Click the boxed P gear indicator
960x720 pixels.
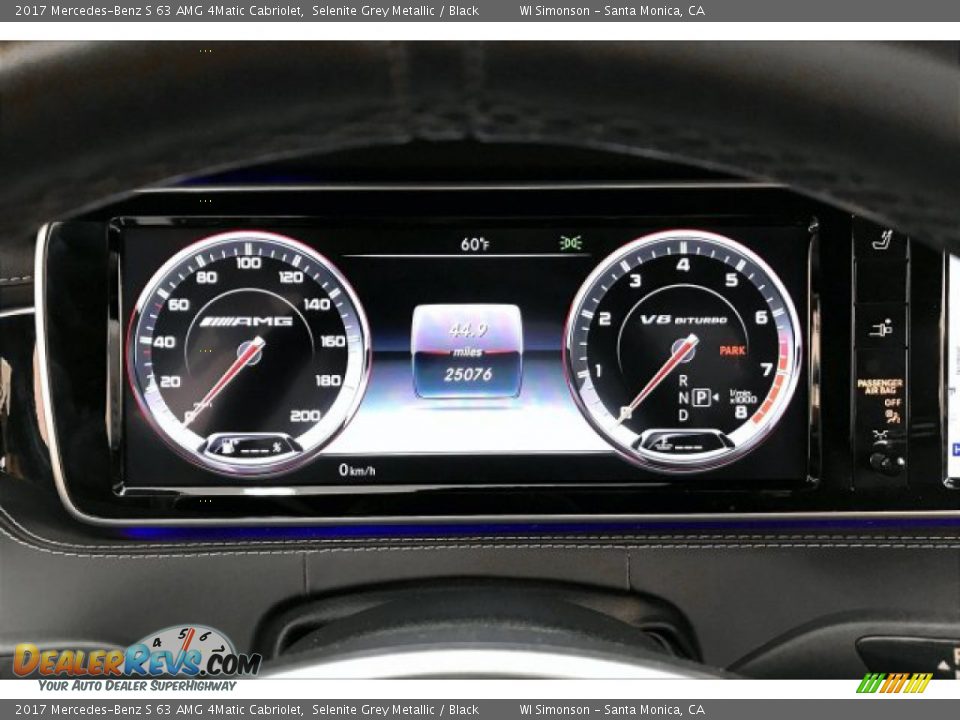click(701, 397)
